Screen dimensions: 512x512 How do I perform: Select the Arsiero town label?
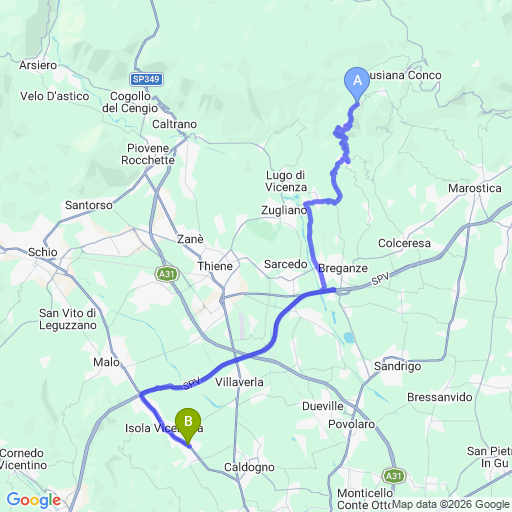coord(38,65)
